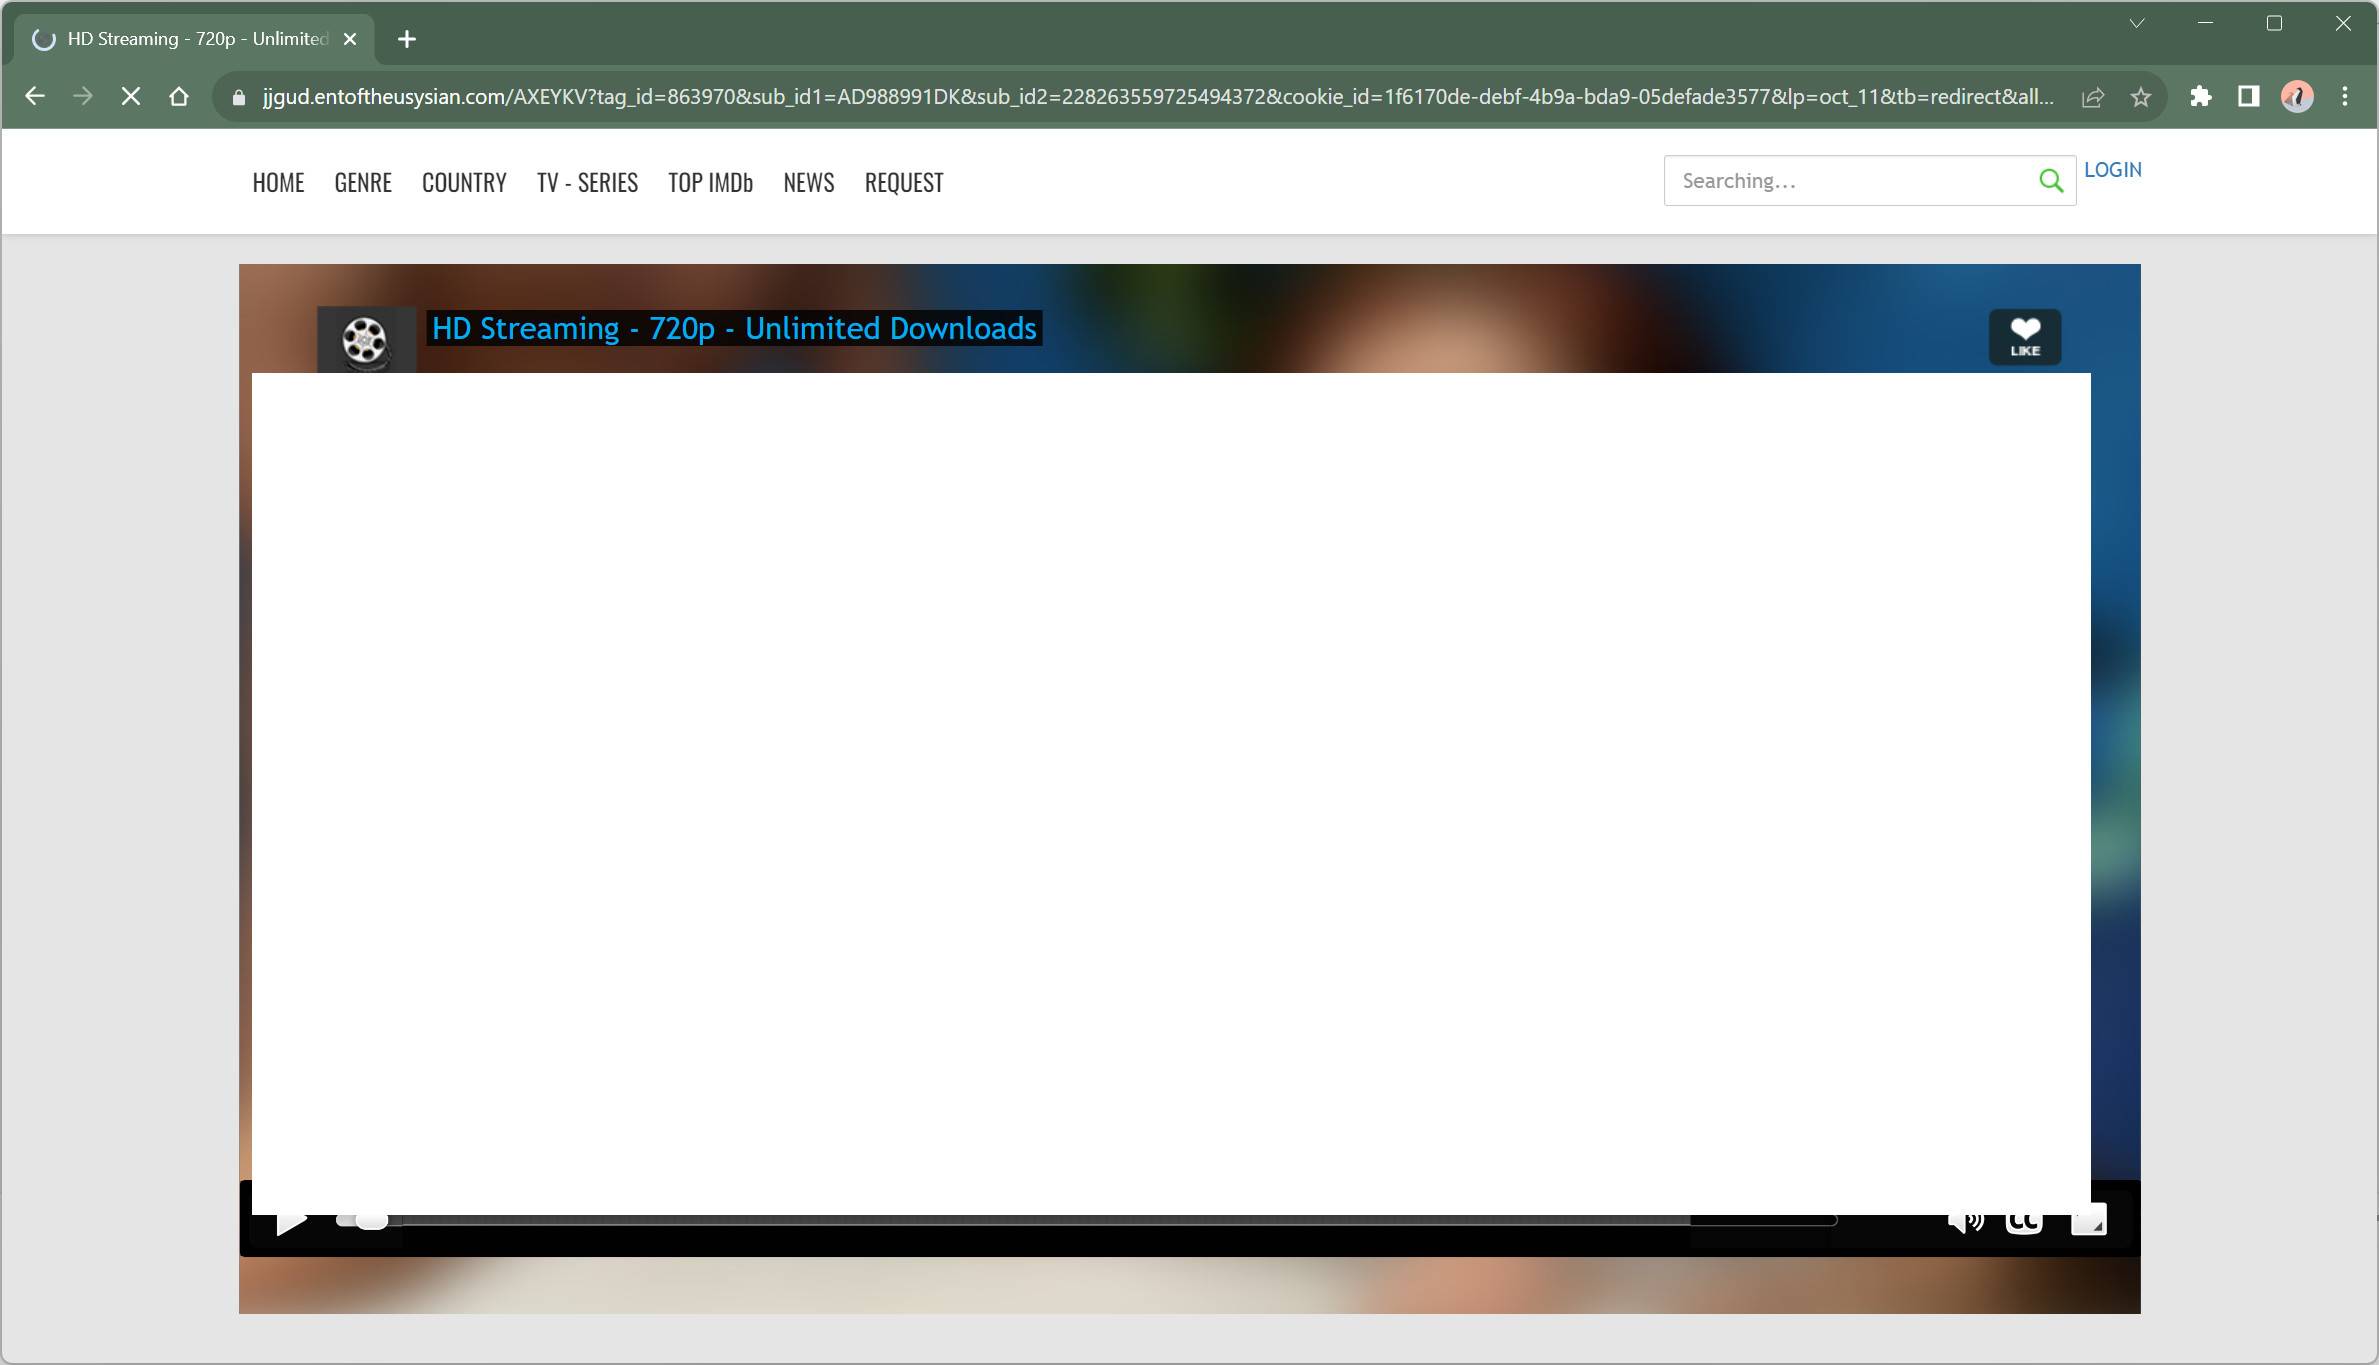This screenshot has width=2379, height=1365.
Task: Click the play button on the video player
Action: click(291, 1219)
